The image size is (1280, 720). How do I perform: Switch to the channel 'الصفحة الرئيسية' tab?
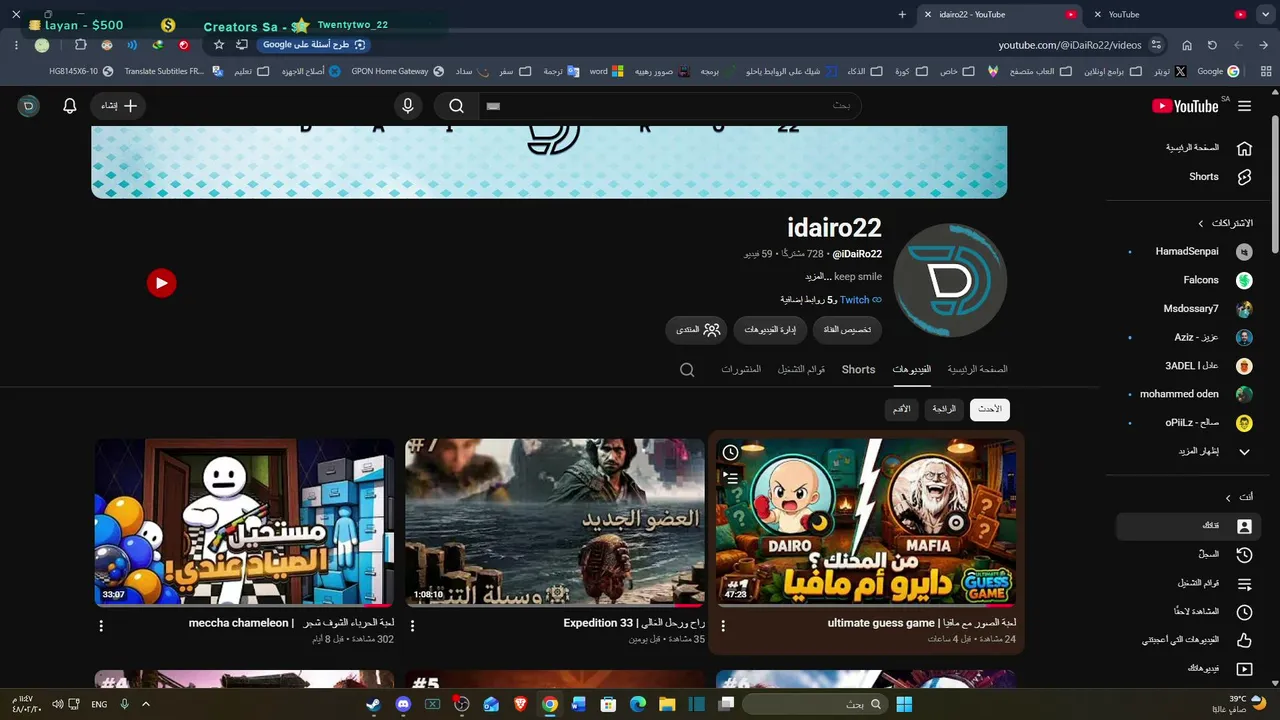977,370
